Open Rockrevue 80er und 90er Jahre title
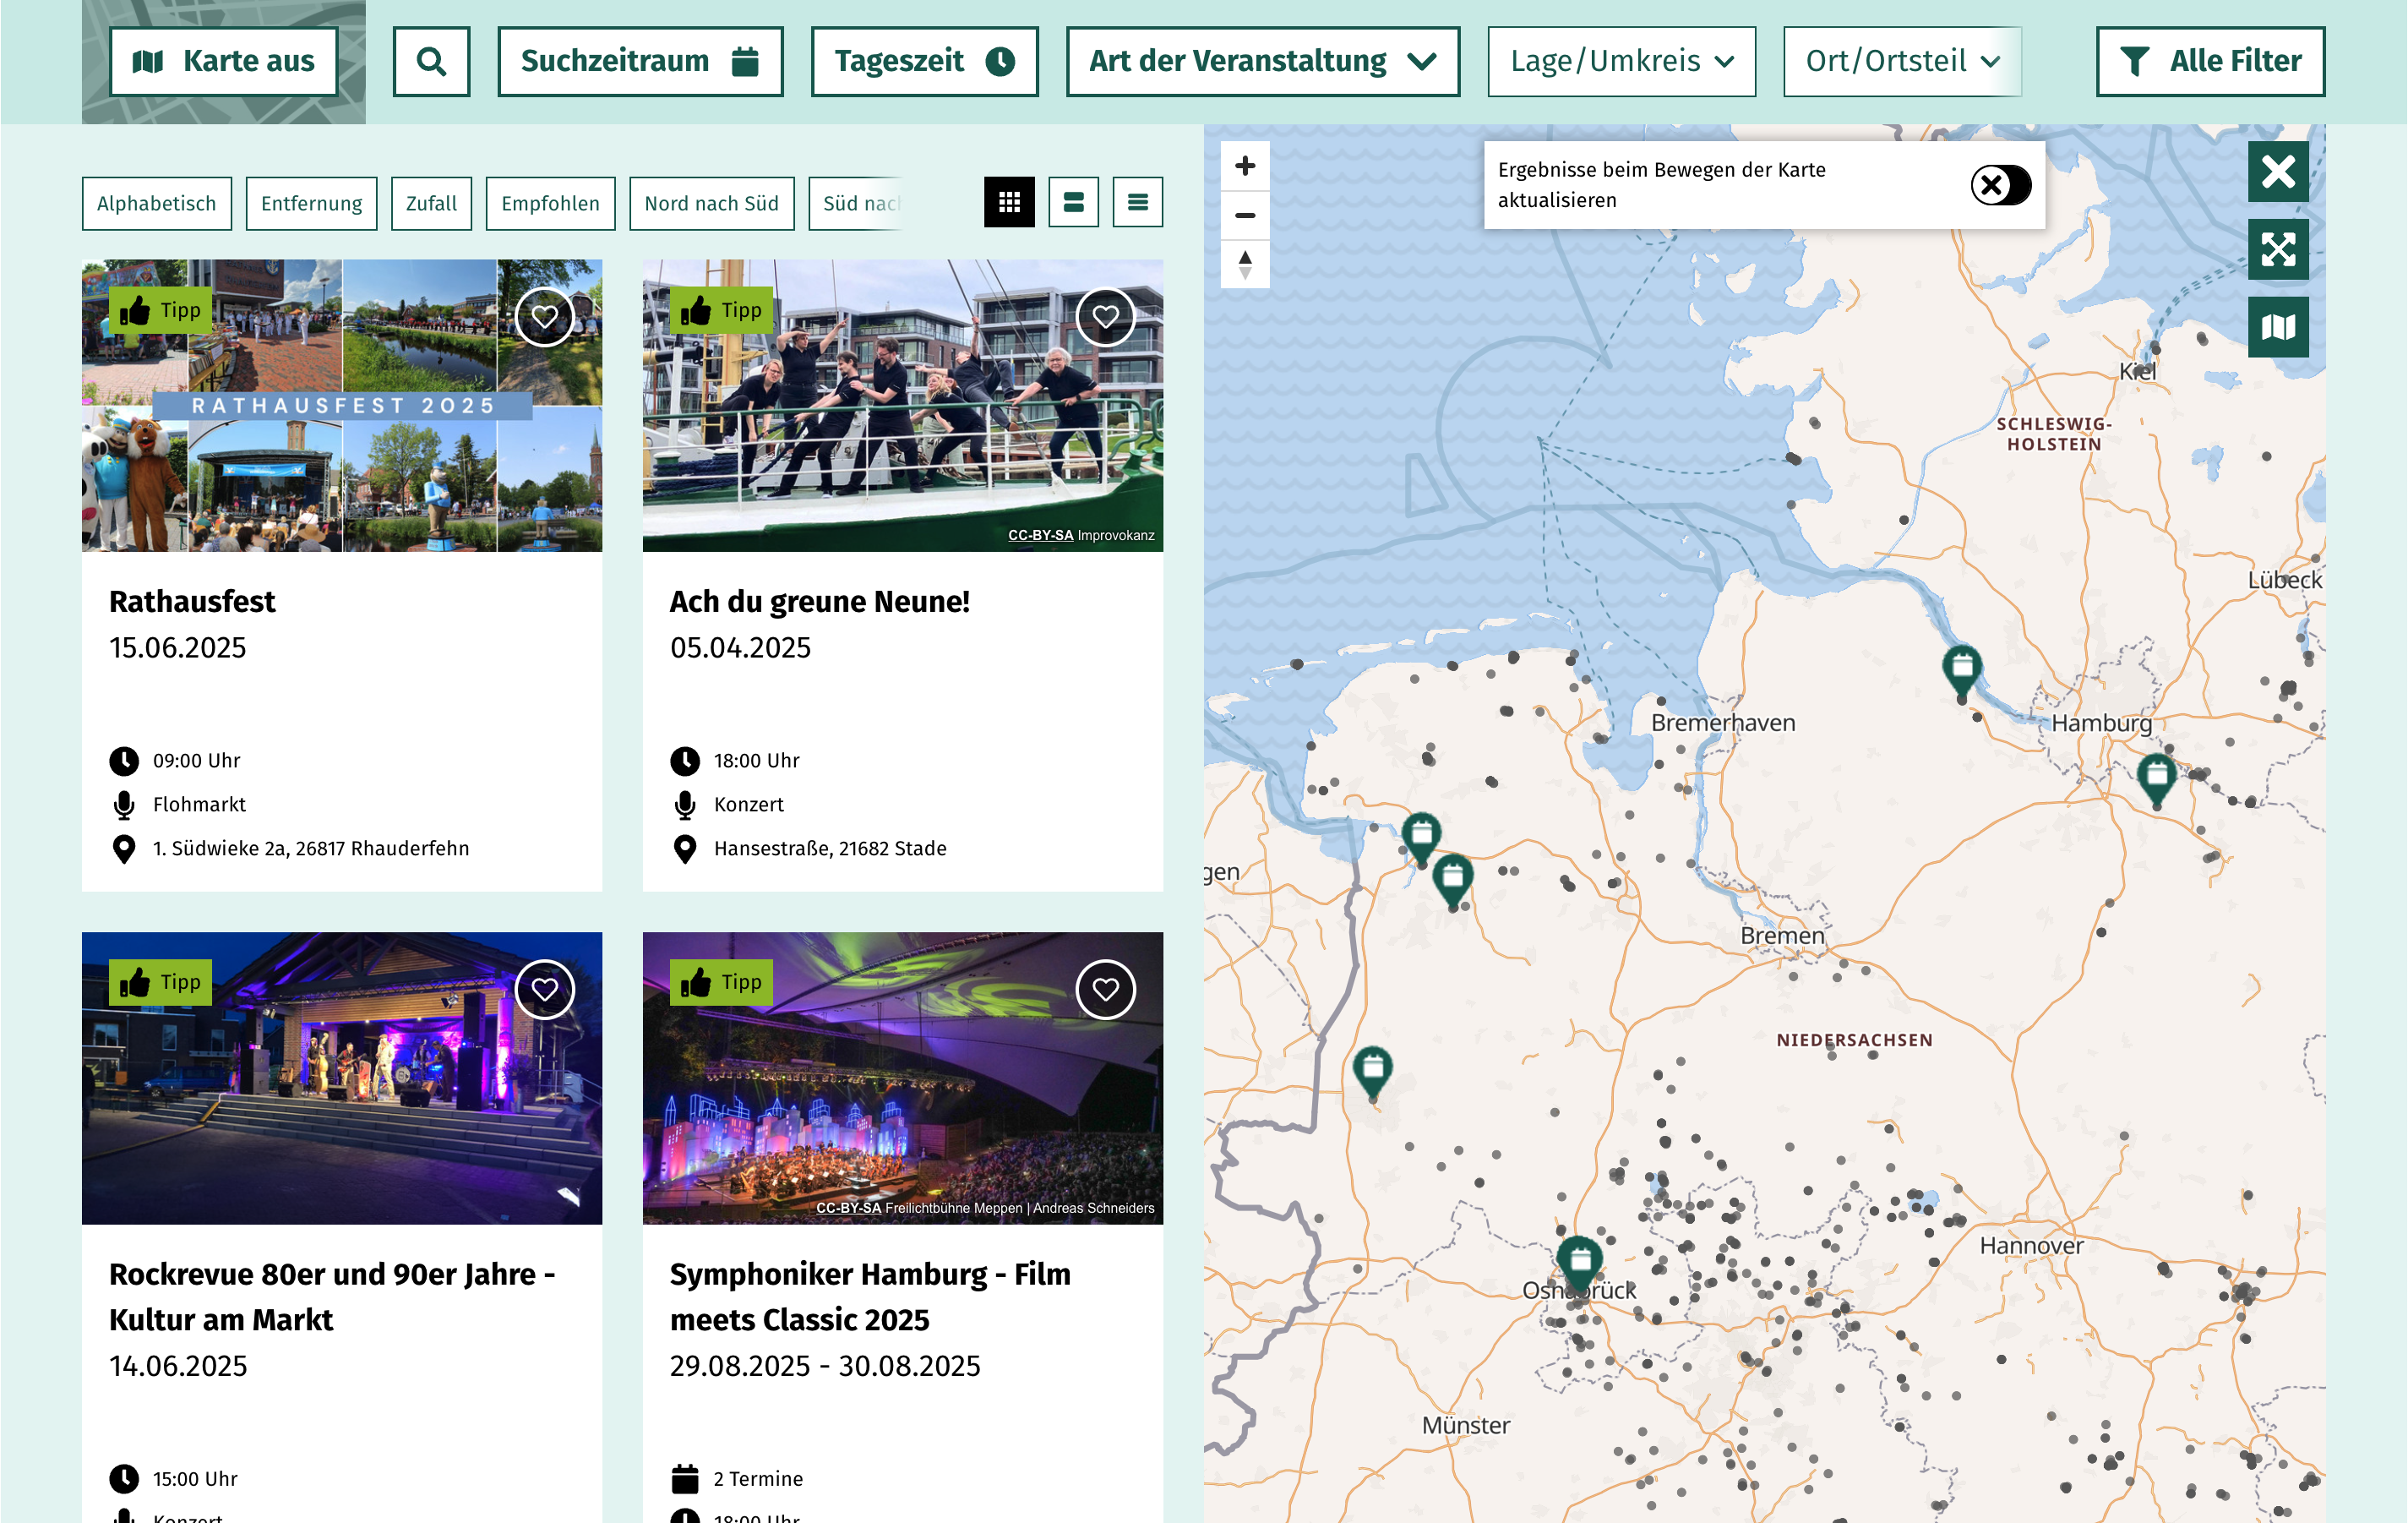Image resolution: width=2408 pixels, height=1523 pixels. pyautogui.click(x=332, y=1297)
